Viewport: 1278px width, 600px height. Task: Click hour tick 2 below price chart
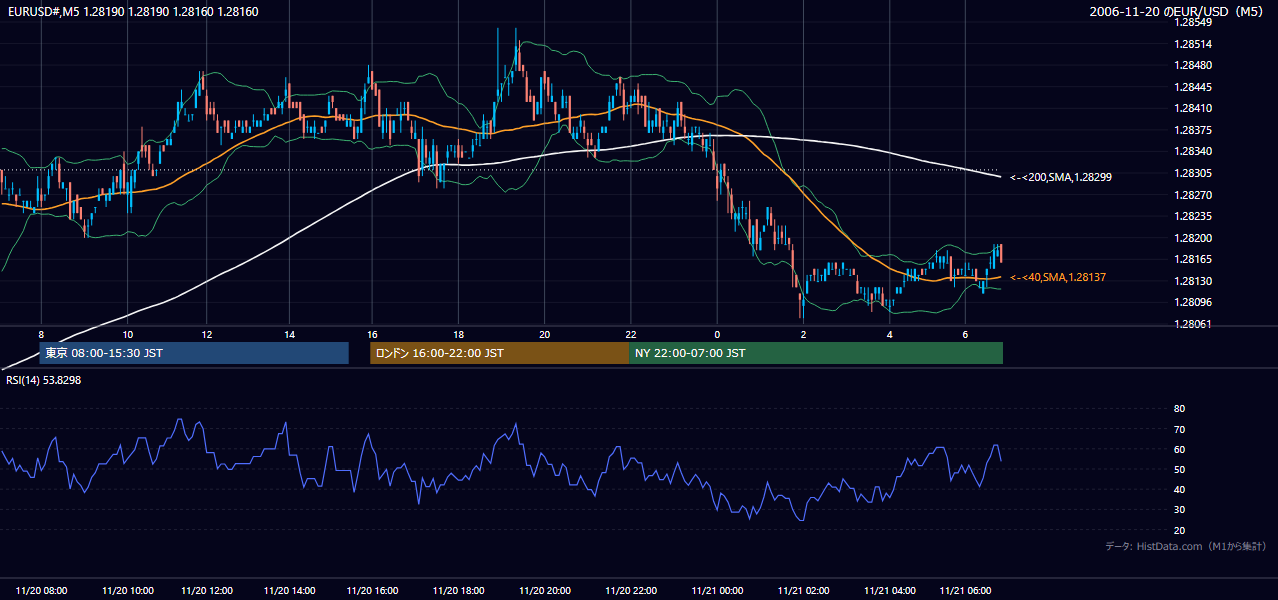pos(803,334)
